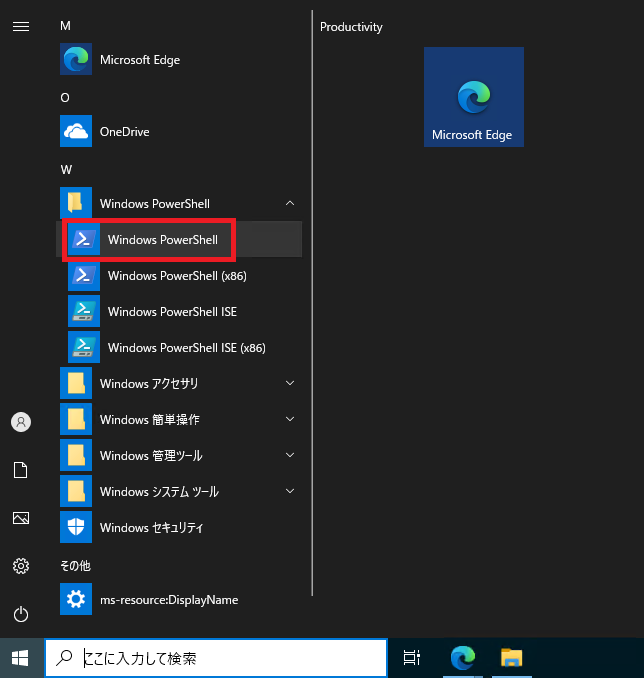Image resolution: width=644 pixels, height=678 pixels.
Task: Click the Windows PowerShell (x86) label
Action: click(177, 275)
